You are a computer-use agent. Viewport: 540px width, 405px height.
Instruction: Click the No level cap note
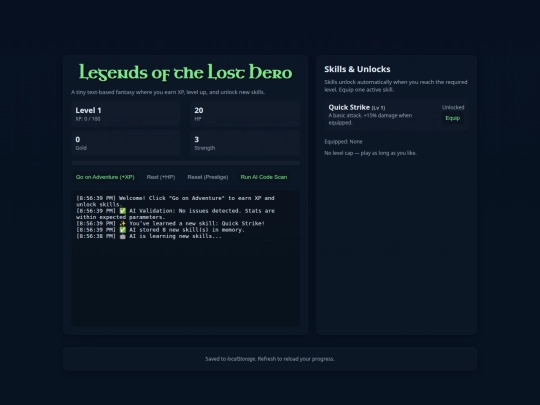(370, 153)
